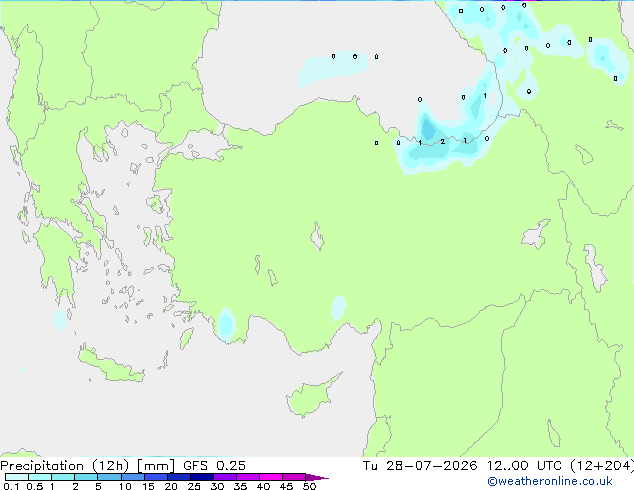Image resolution: width=634 pixels, height=490 pixels.
Task: Click the legend value "35"
Action: coord(240,486)
